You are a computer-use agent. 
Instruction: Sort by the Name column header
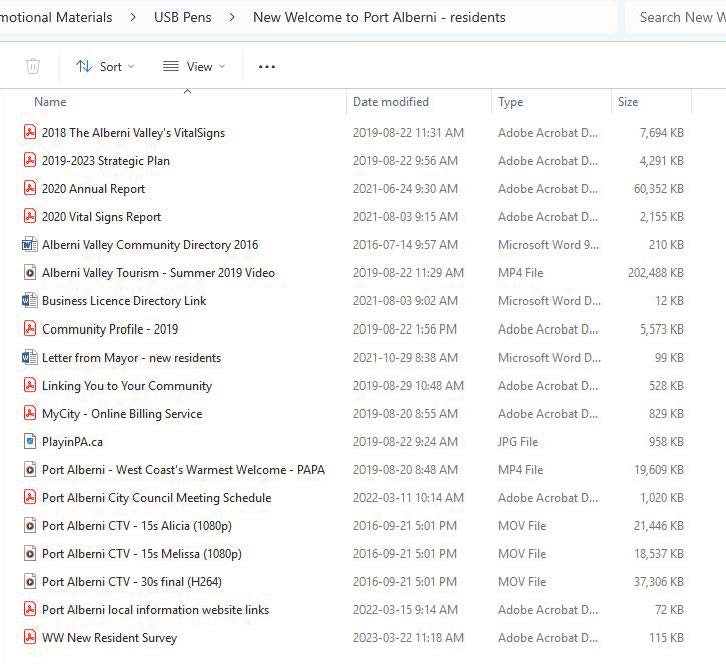(x=50, y=102)
